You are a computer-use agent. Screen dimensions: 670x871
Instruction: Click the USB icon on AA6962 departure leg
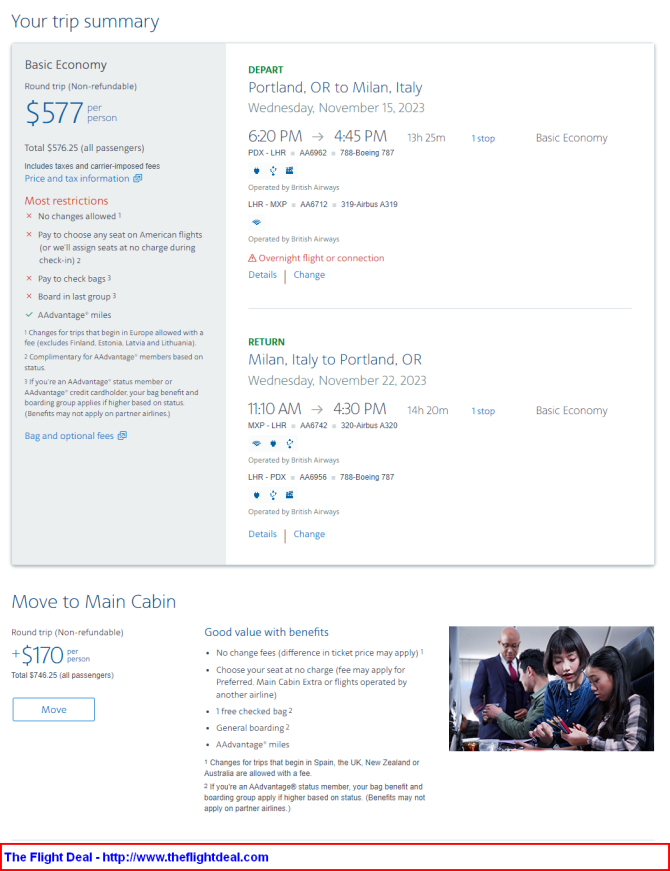pos(273,170)
